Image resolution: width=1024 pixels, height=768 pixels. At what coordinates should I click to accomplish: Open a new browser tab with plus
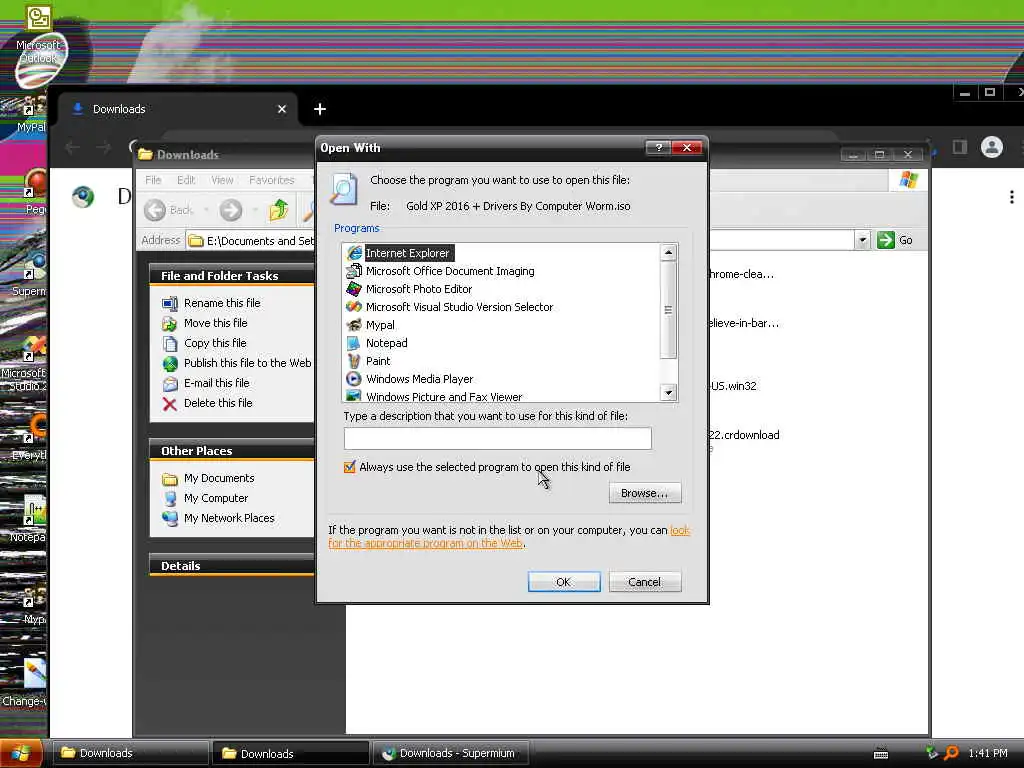319,109
